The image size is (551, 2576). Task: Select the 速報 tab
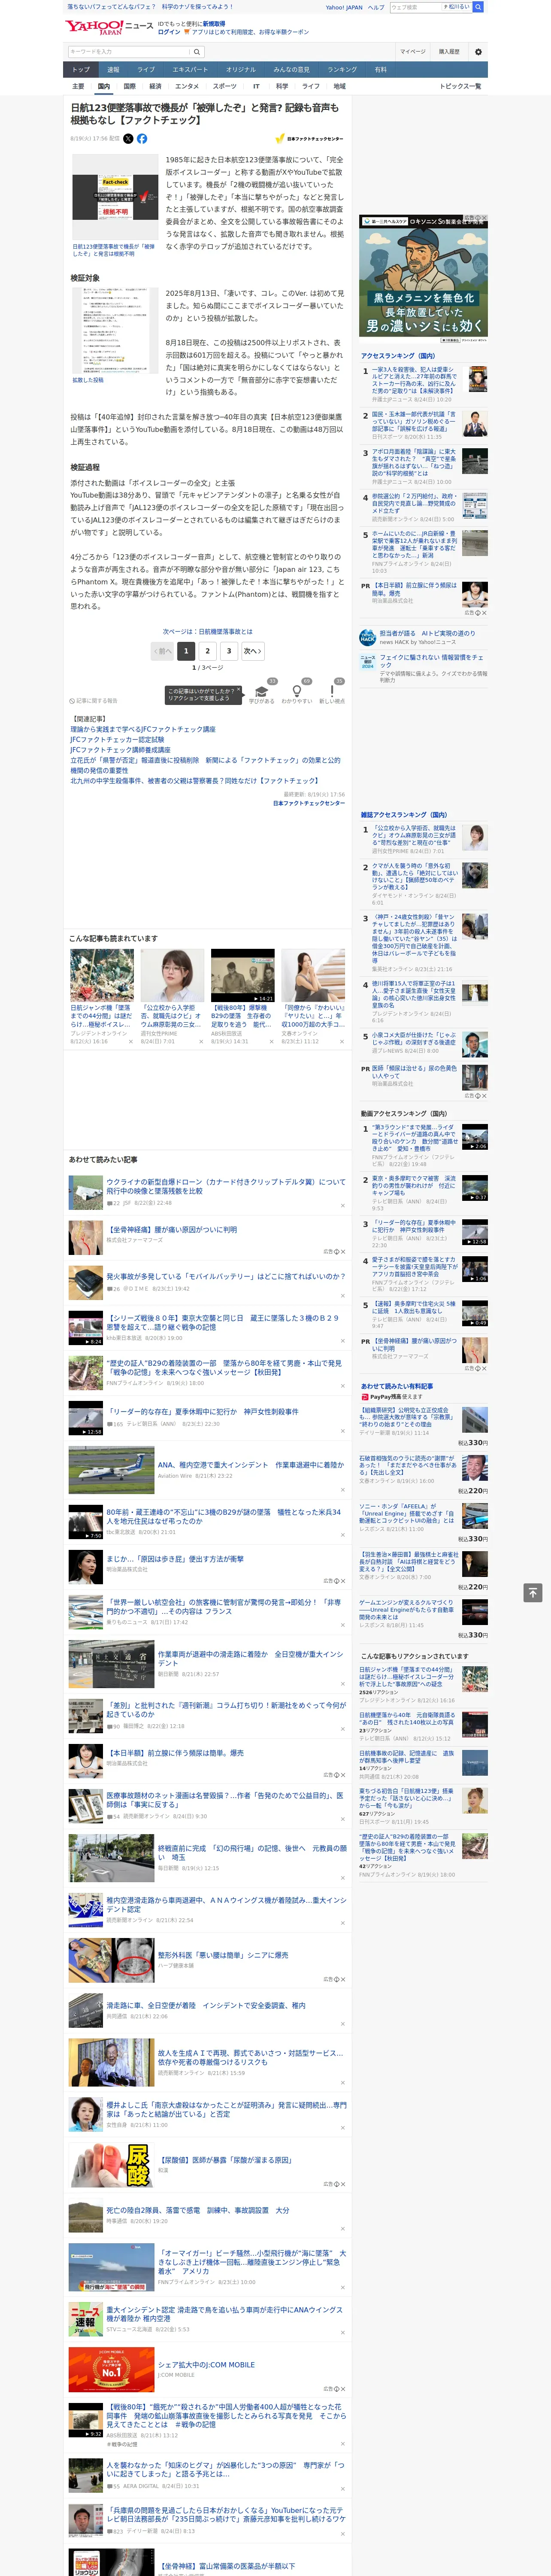coord(113,70)
